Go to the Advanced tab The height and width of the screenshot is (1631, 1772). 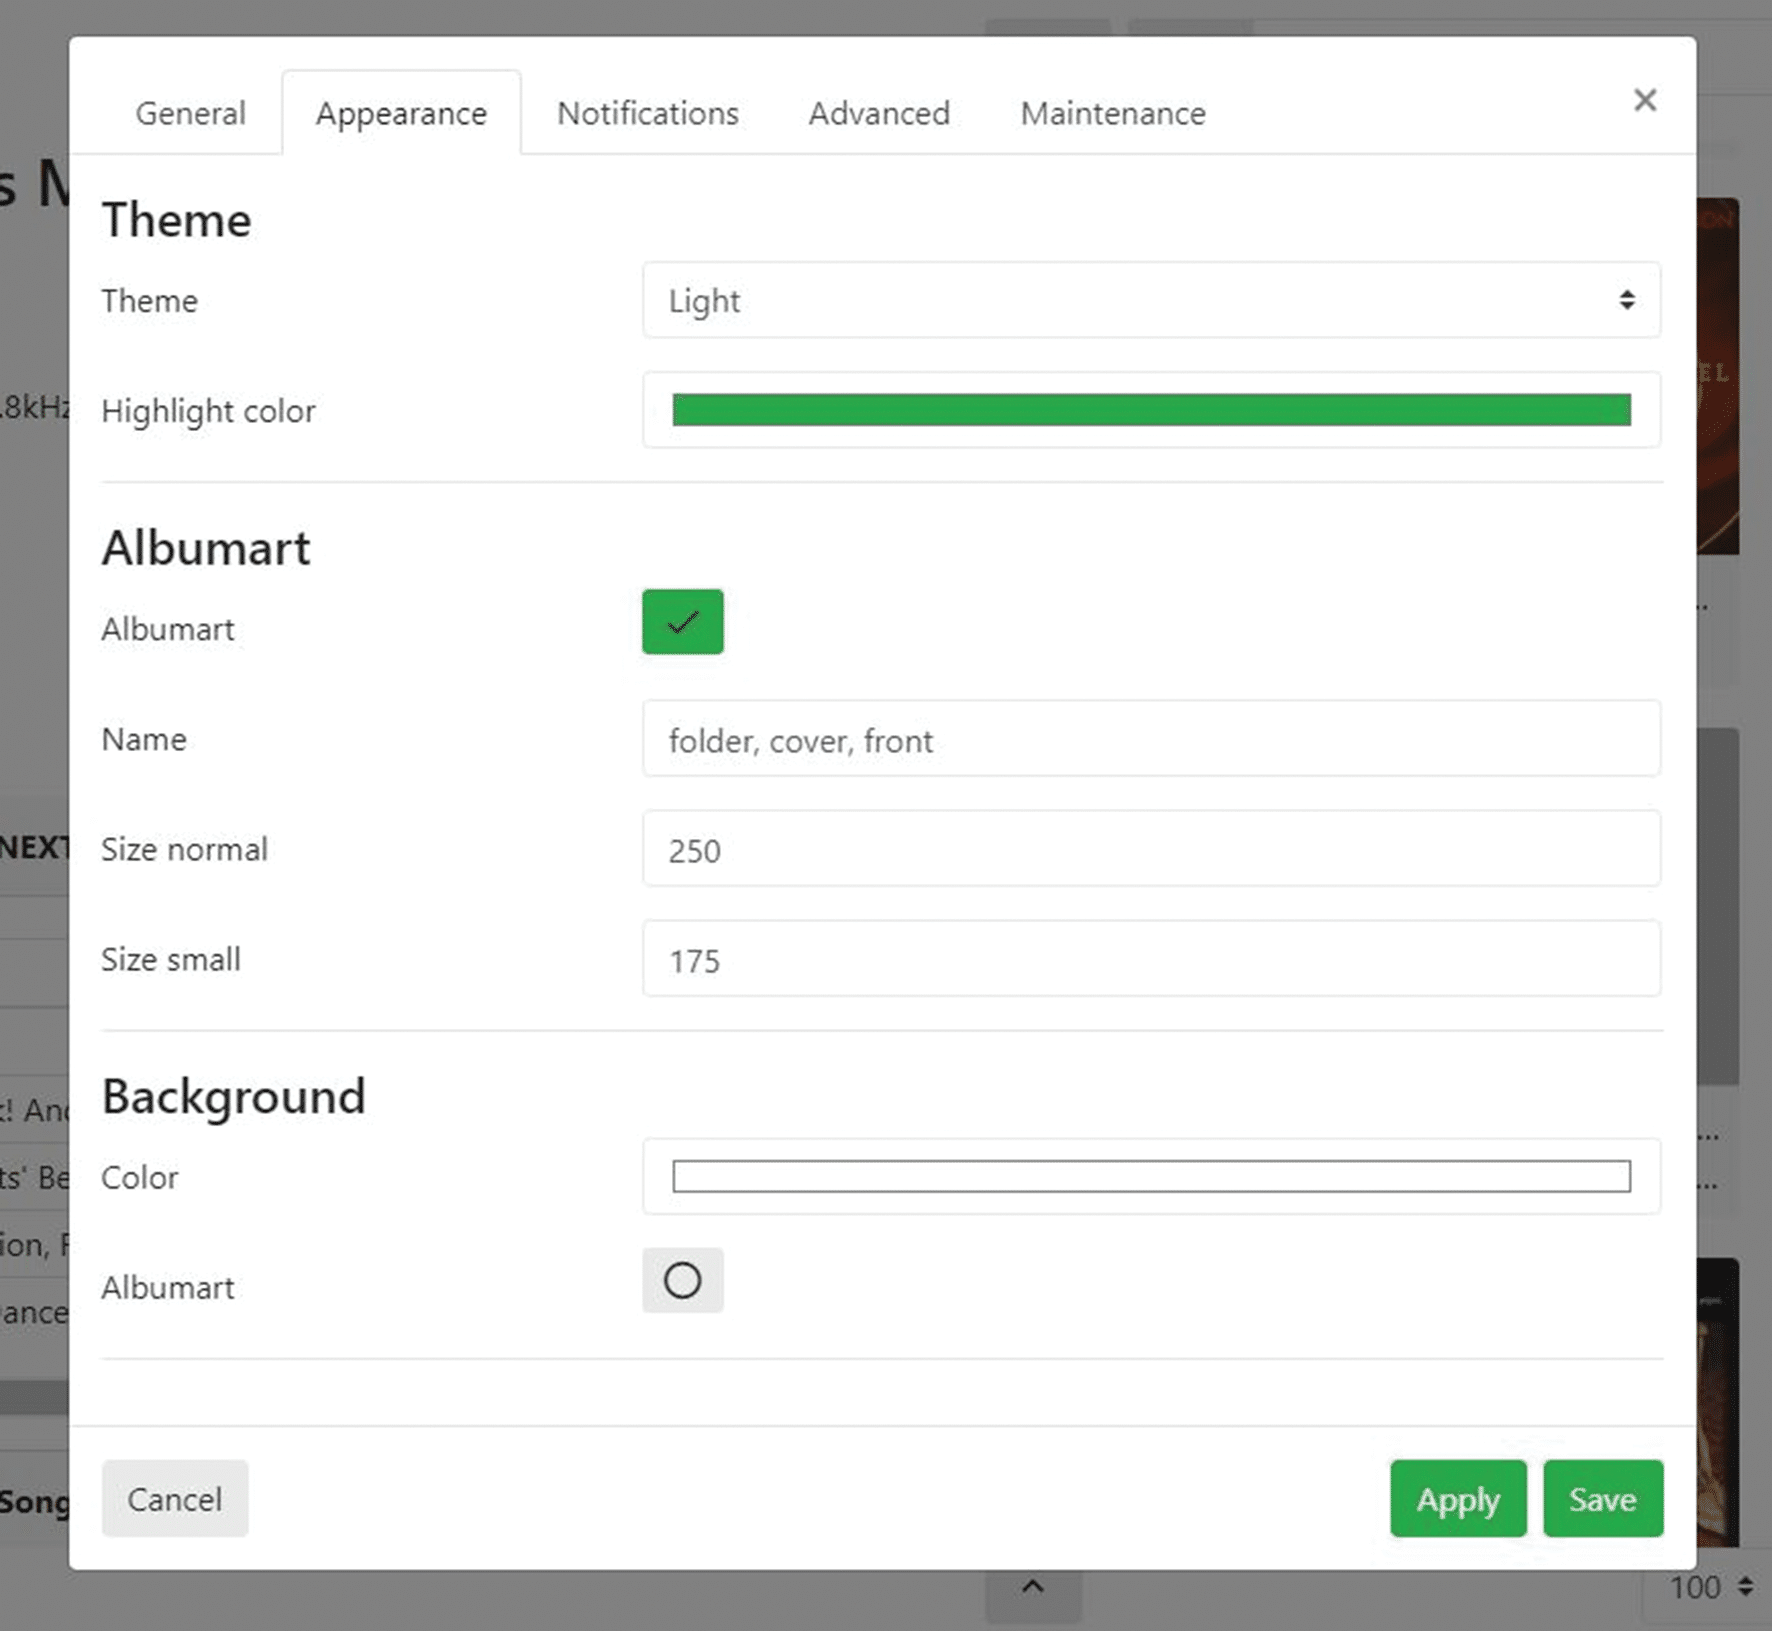point(878,113)
